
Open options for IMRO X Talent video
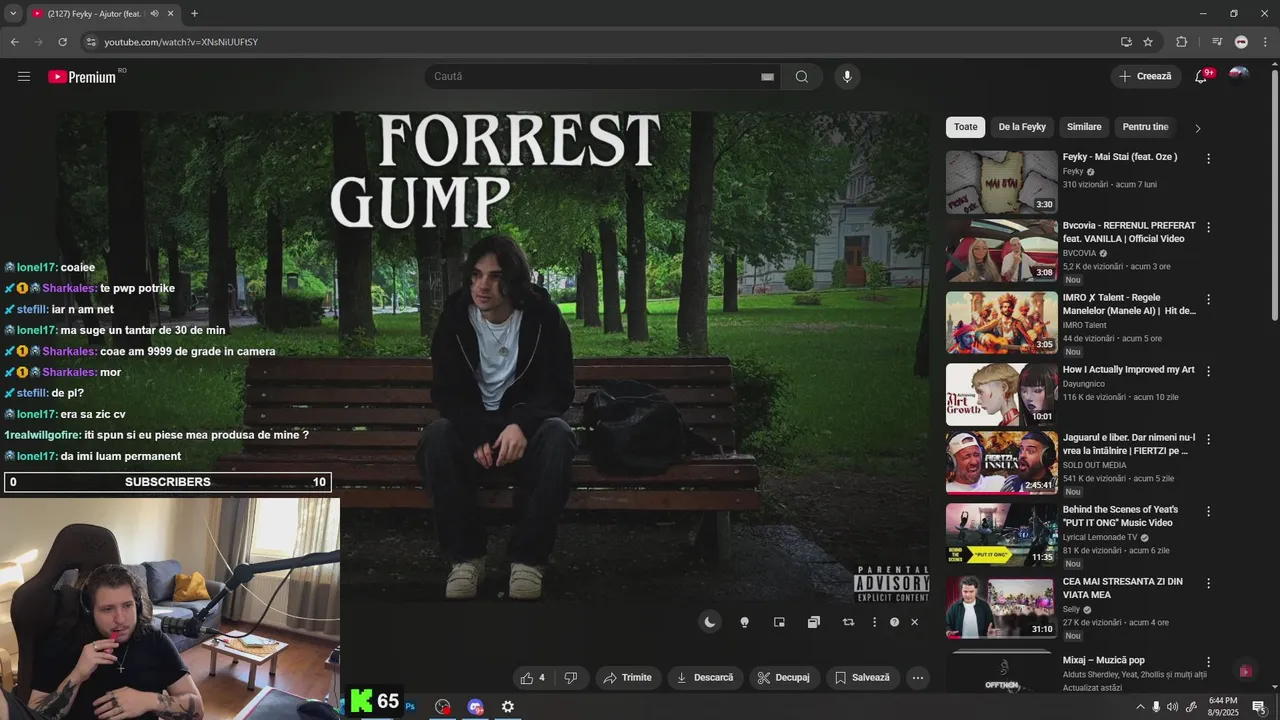1208,299
